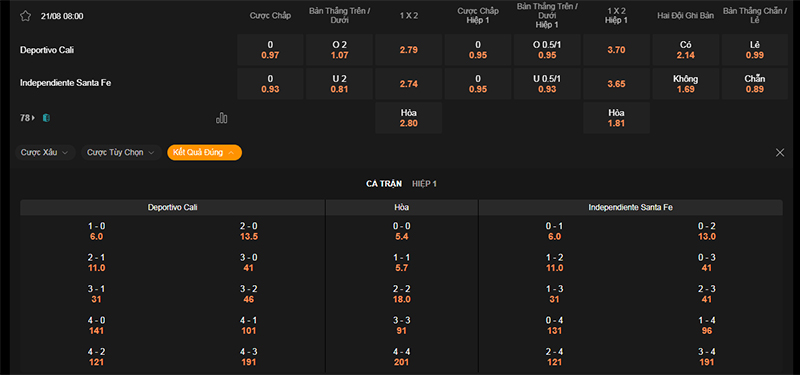Select full-time Hòa odds 2.80
The image size is (800, 375).
pyautogui.click(x=409, y=118)
